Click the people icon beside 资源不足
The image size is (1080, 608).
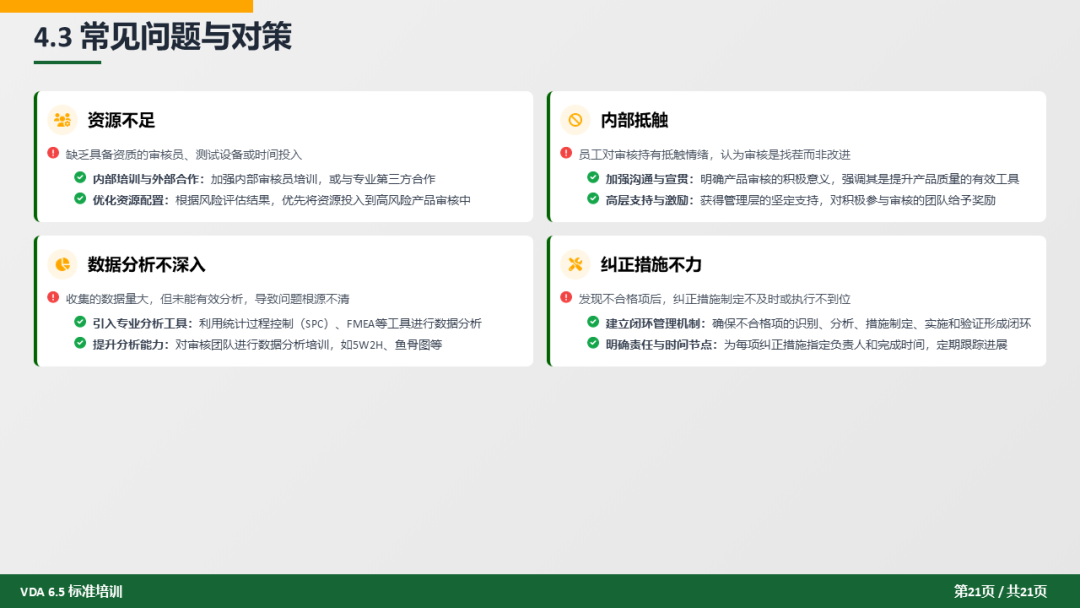click(62, 120)
